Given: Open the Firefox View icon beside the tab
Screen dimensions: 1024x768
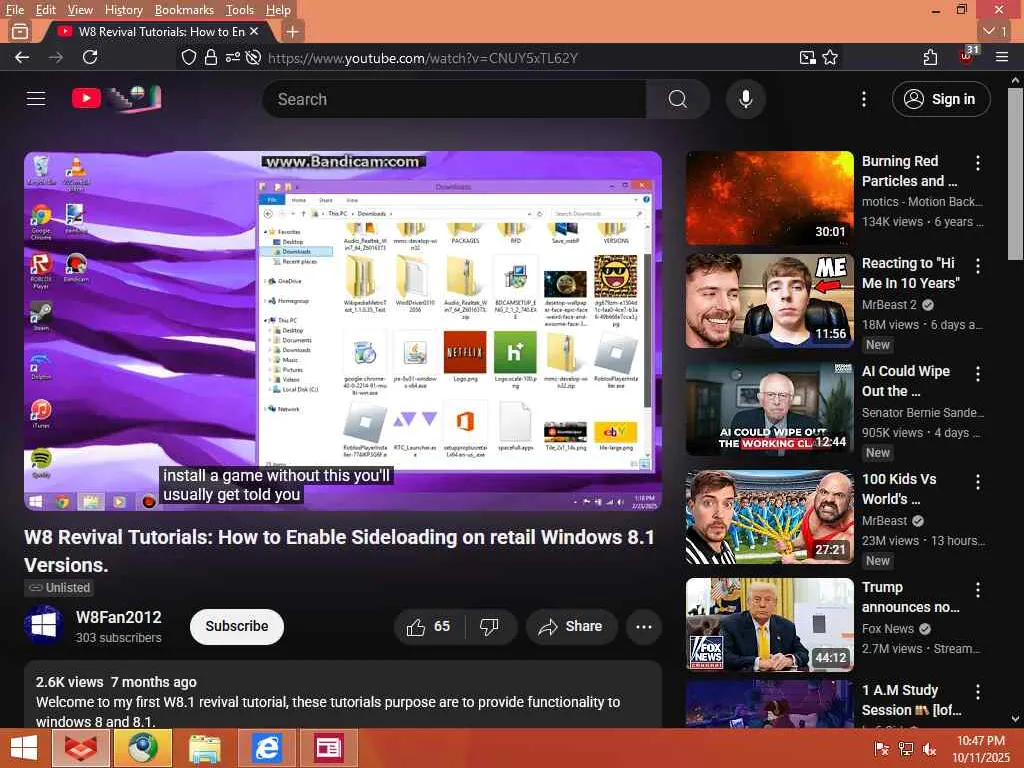Looking at the screenshot, I should click(x=20, y=31).
